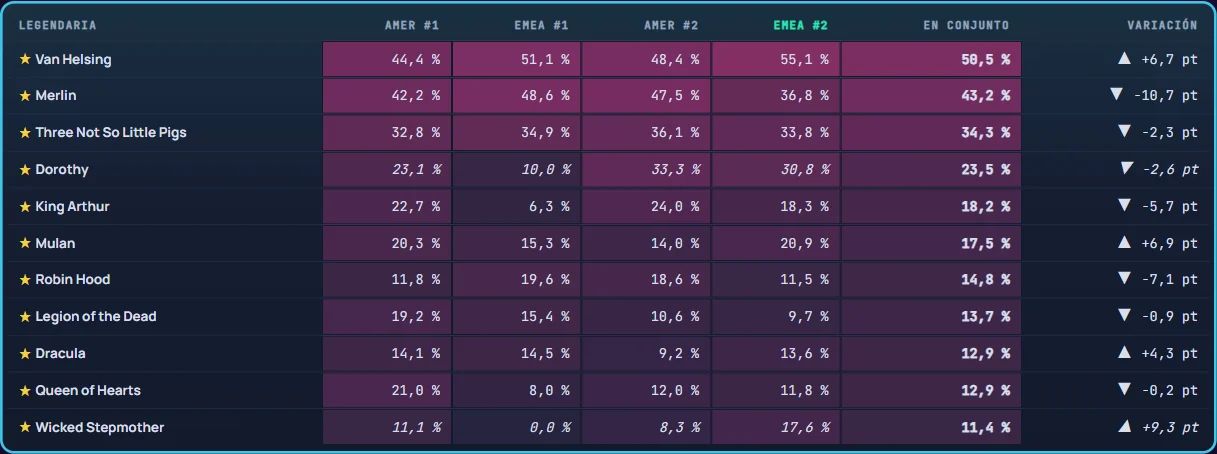Click the star icon beside Robin Hood
Viewport: 1217px width, 454px height.
(25, 280)
